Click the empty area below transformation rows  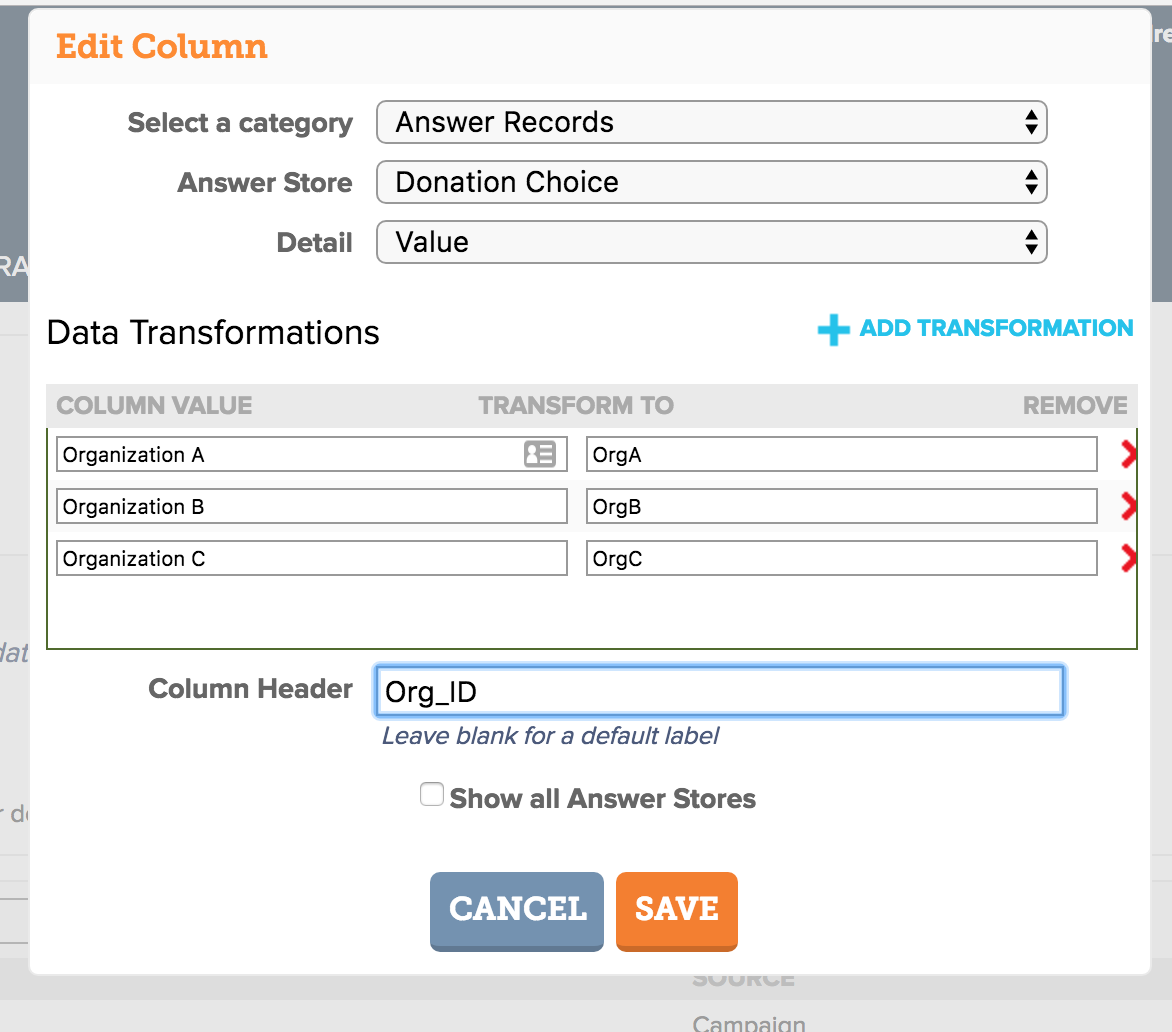click(591, 613)
